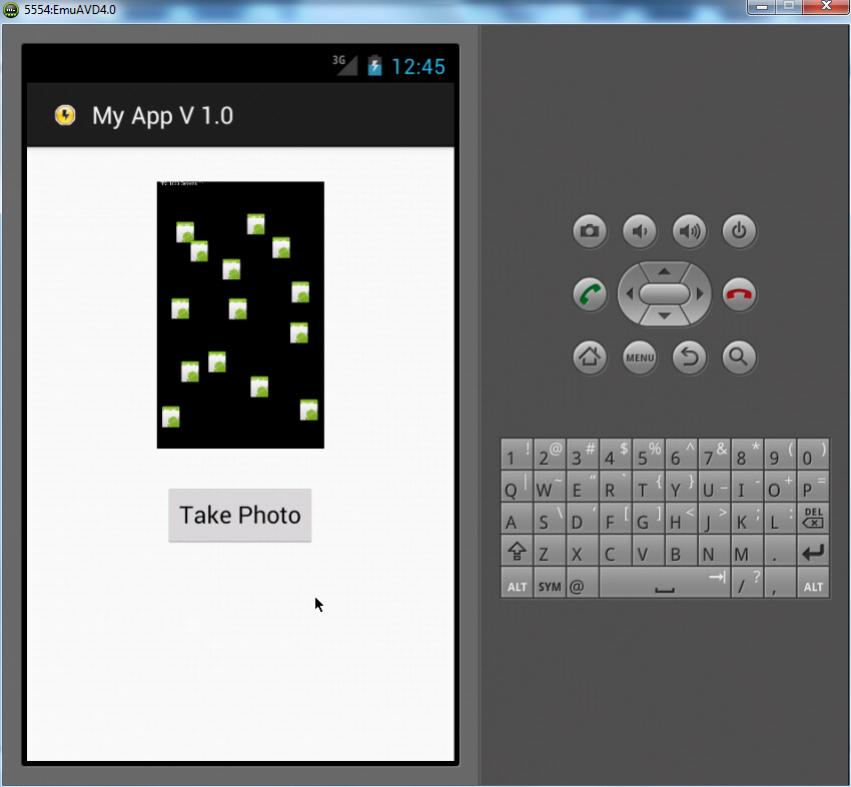
Task: Click the spacebar key
Action: click(x=665, y=583)
